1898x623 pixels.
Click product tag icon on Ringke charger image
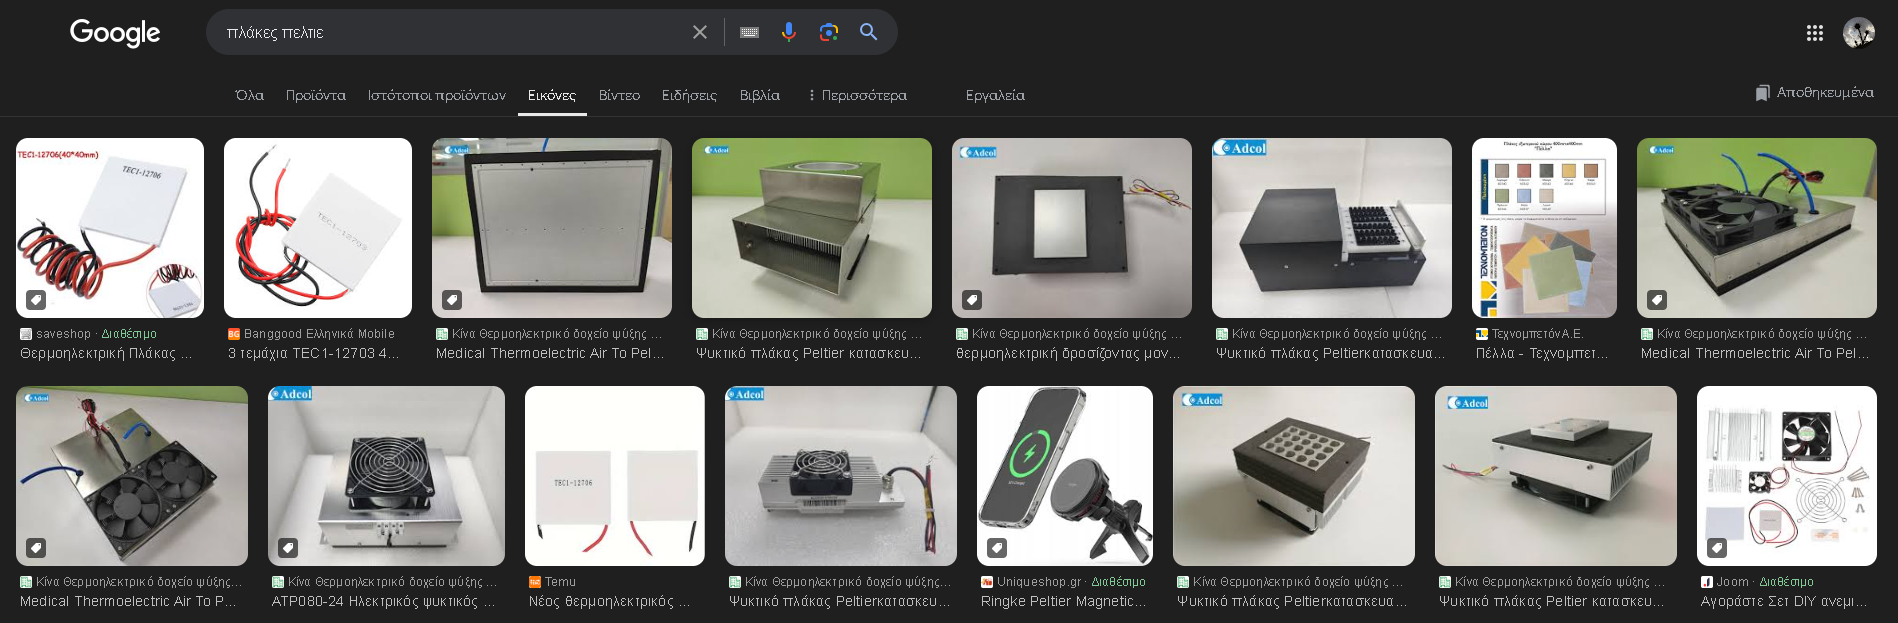997,548
